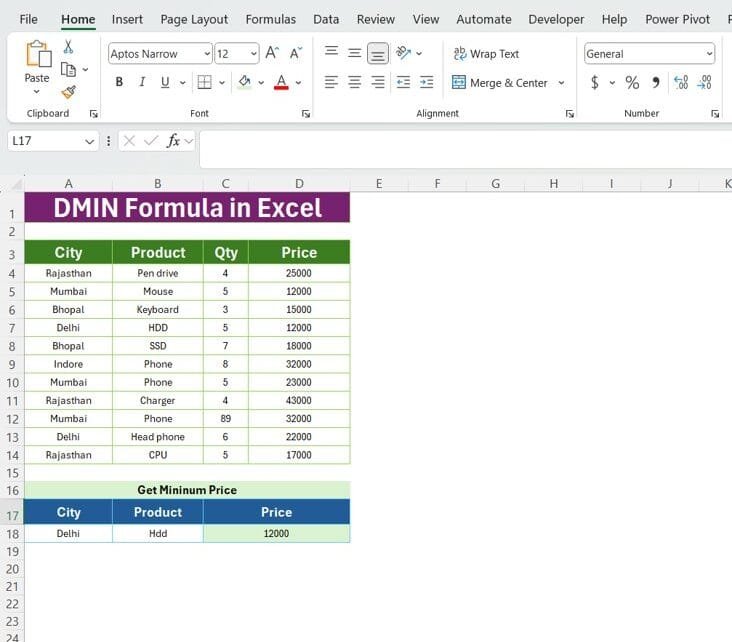Decrease indent icon

click(403, 82)
